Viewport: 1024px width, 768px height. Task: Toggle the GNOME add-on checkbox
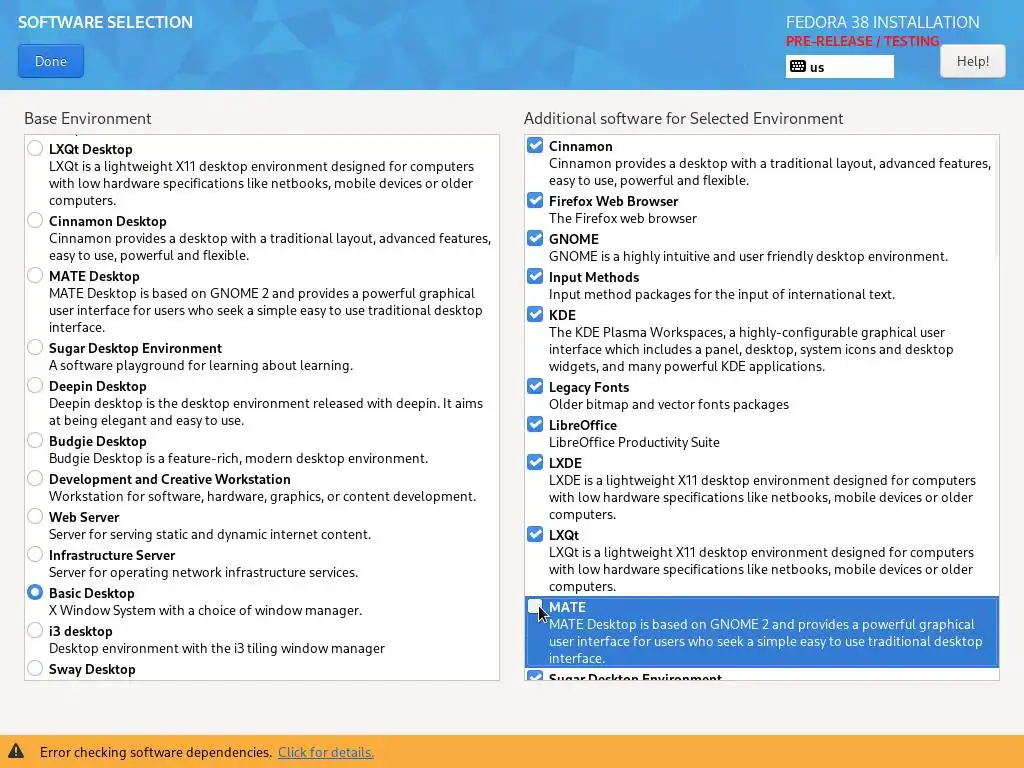point(535,238)
